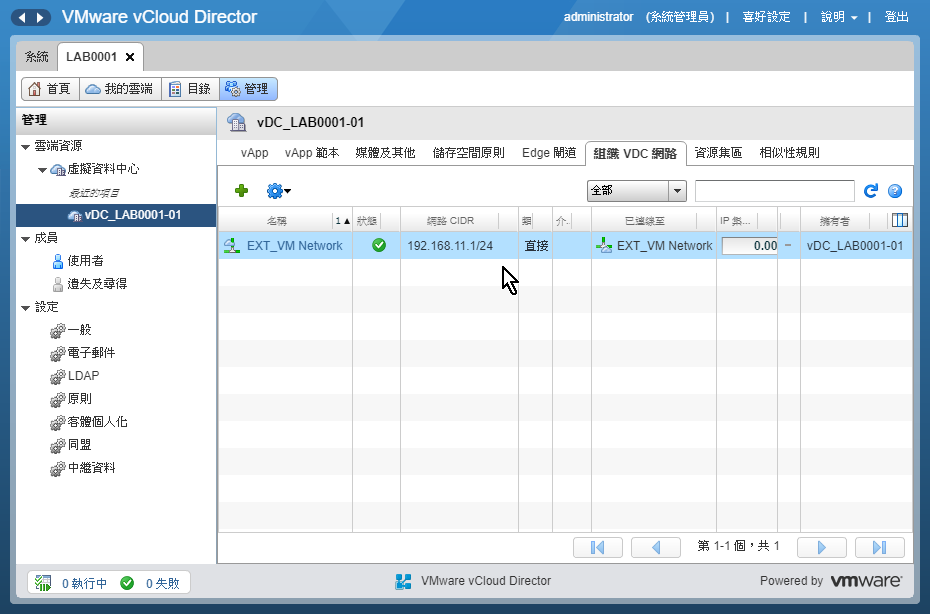Viewport: 930px width, 614px height.
Task: Open the column chooser icon
Action: click(x=900, y=221)
